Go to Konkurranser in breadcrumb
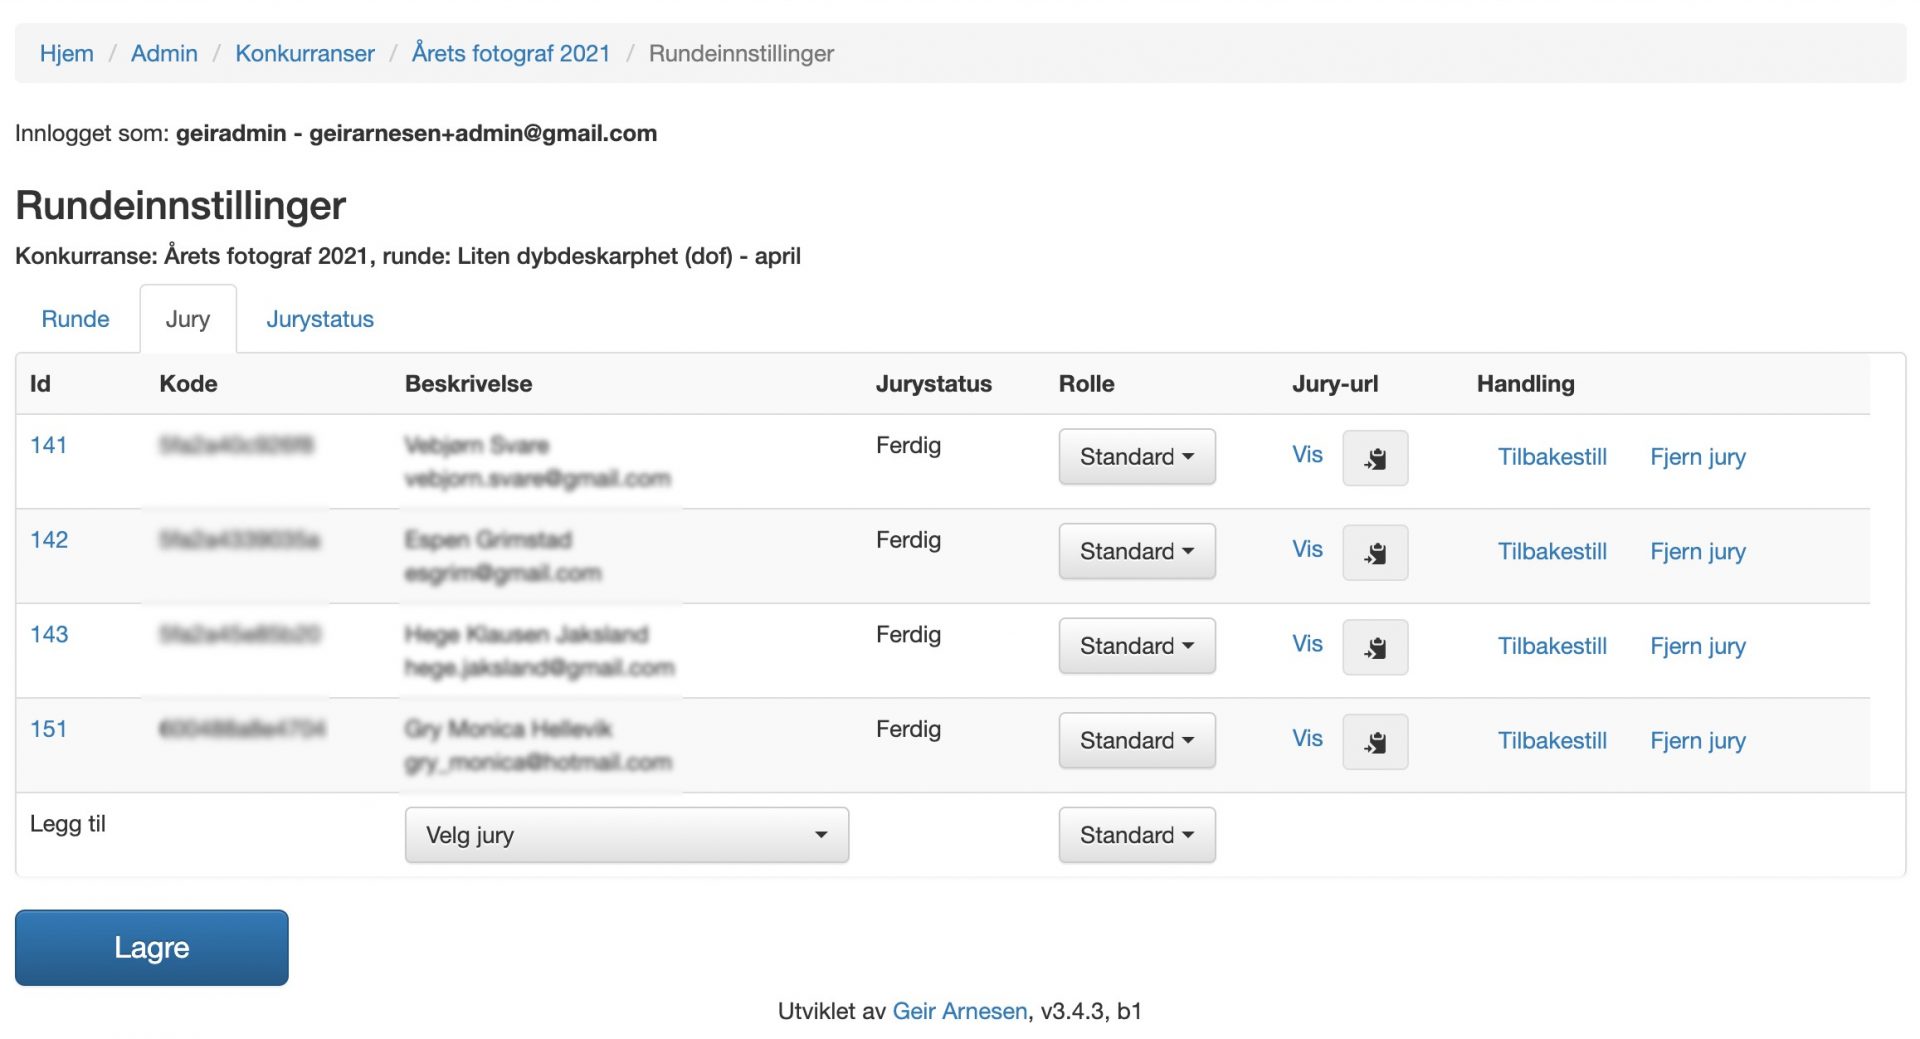The height and width of the screenshot is (1039, 1920). point(304,53)
